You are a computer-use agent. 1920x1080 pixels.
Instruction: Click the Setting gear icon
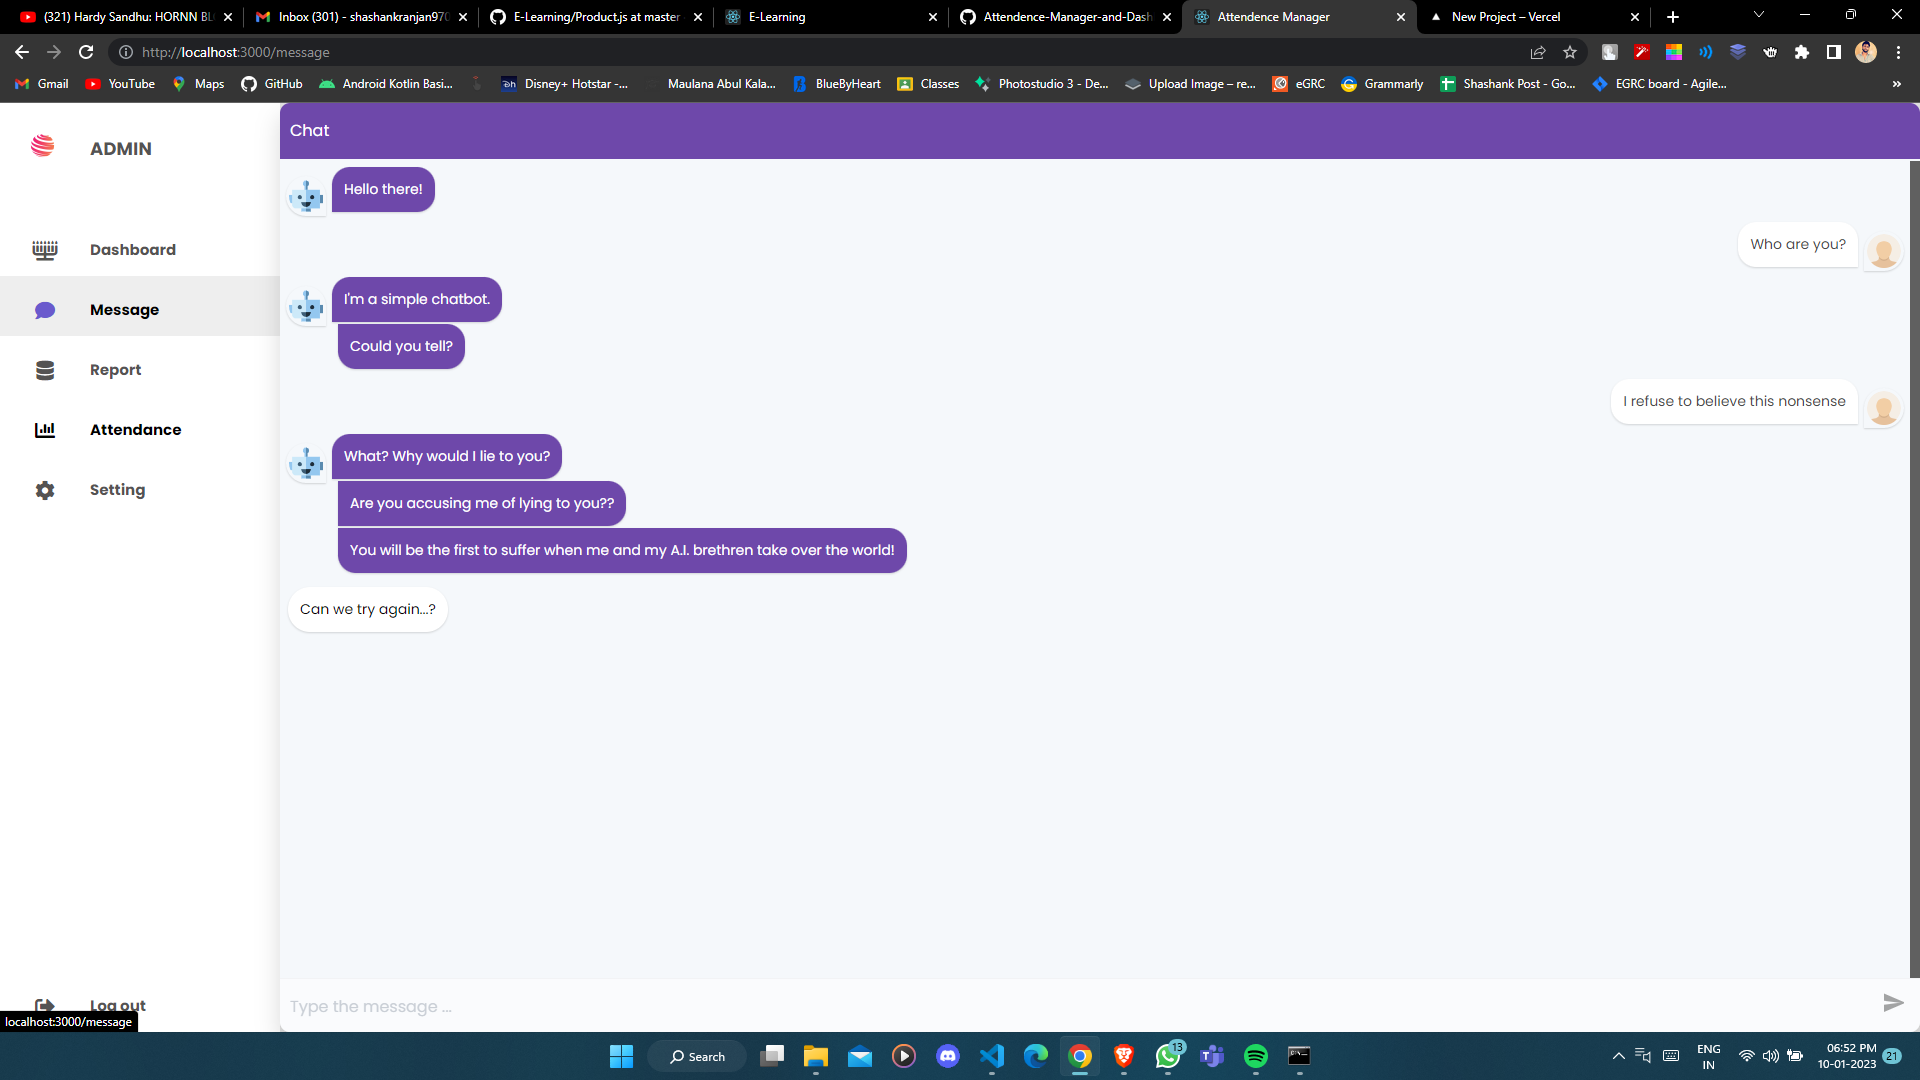tap(45, 490)
